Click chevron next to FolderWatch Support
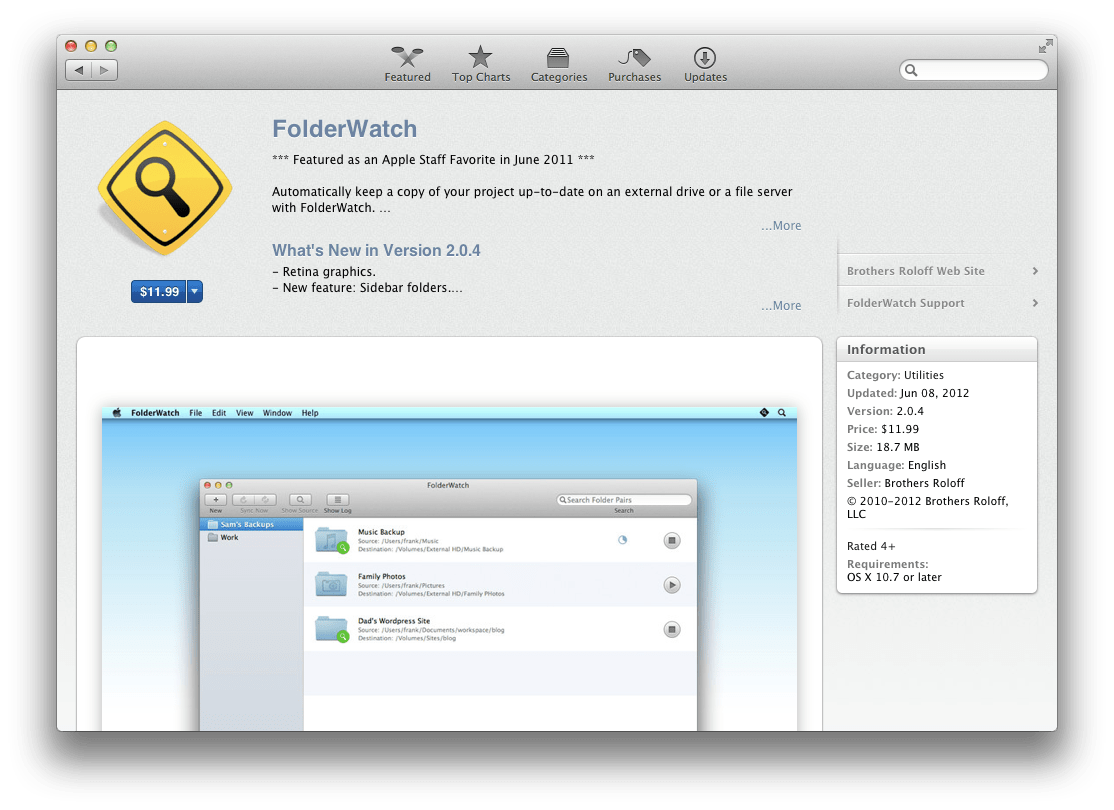 pyautogui.click(x=1035, y=303)
